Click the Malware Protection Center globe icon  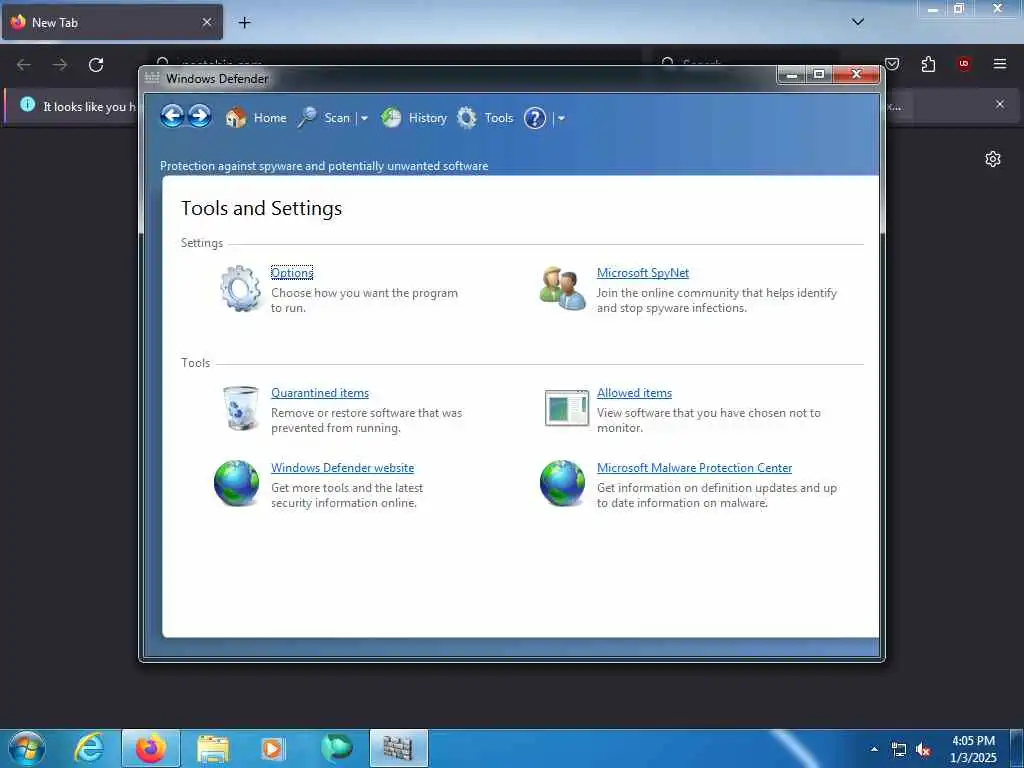[x=562, y=483]
